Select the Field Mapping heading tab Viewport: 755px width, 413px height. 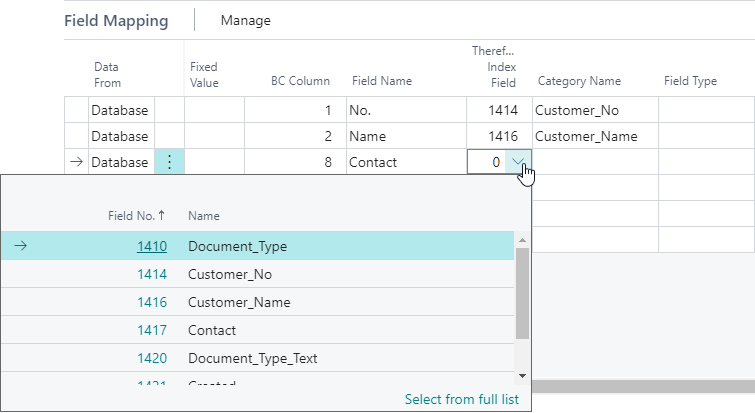click(116, 20)
